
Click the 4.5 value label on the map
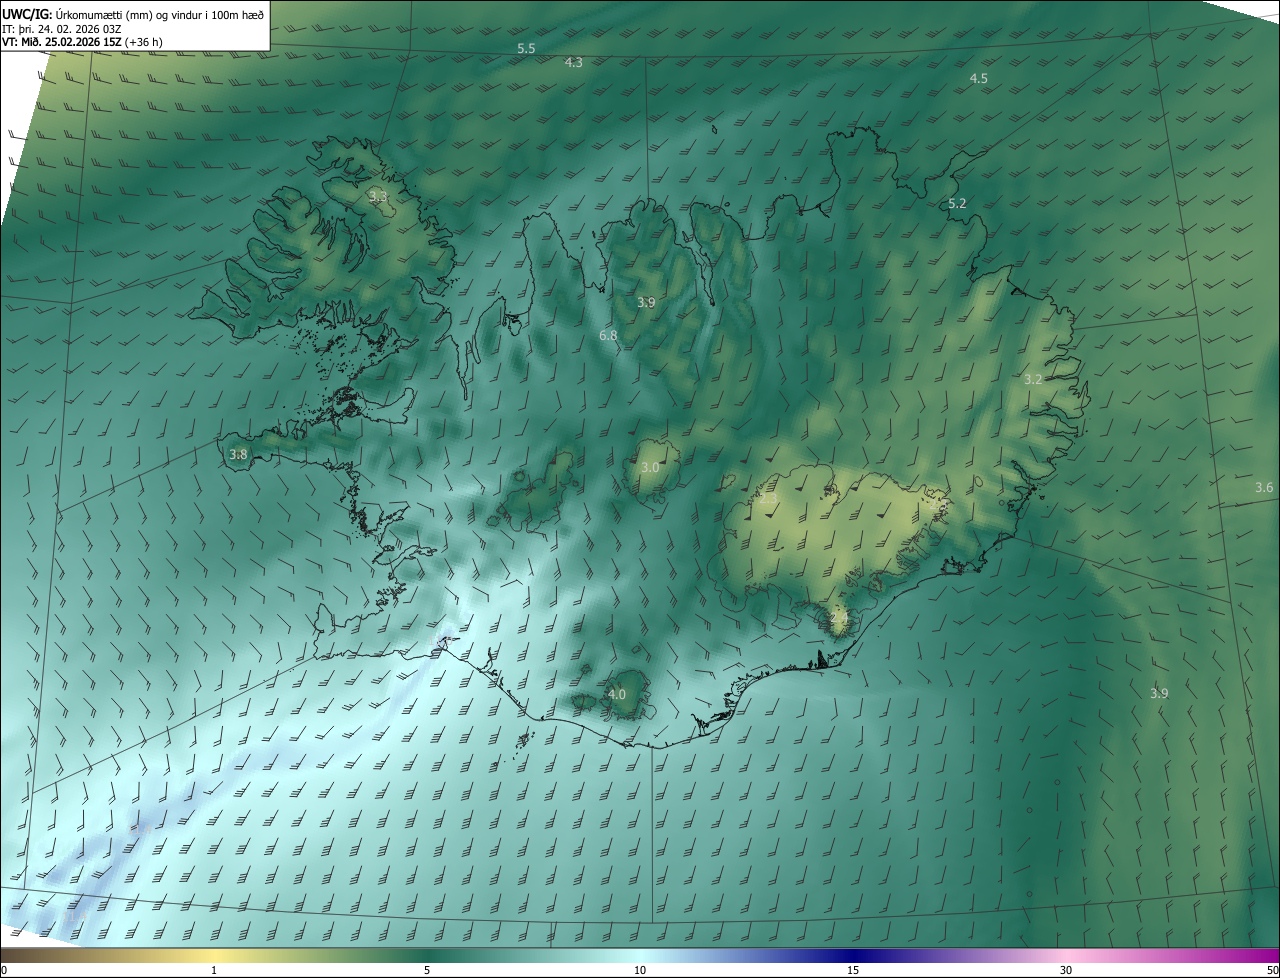click(979, 78)
